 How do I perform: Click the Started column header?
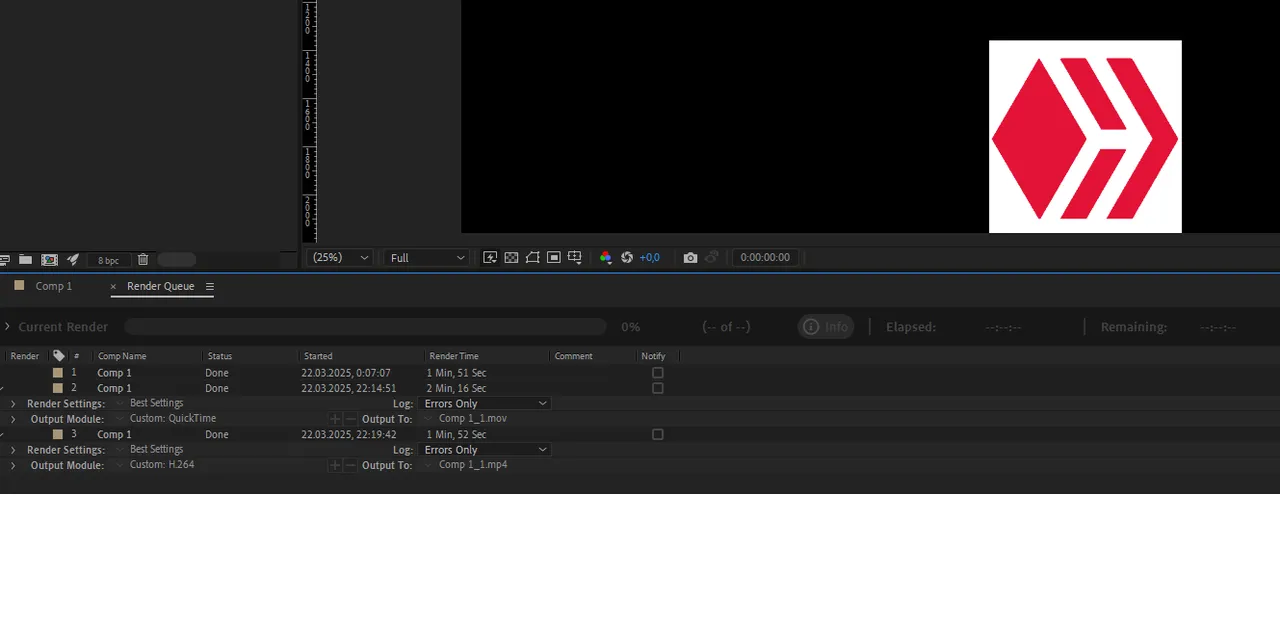click(x=318, y=356)
